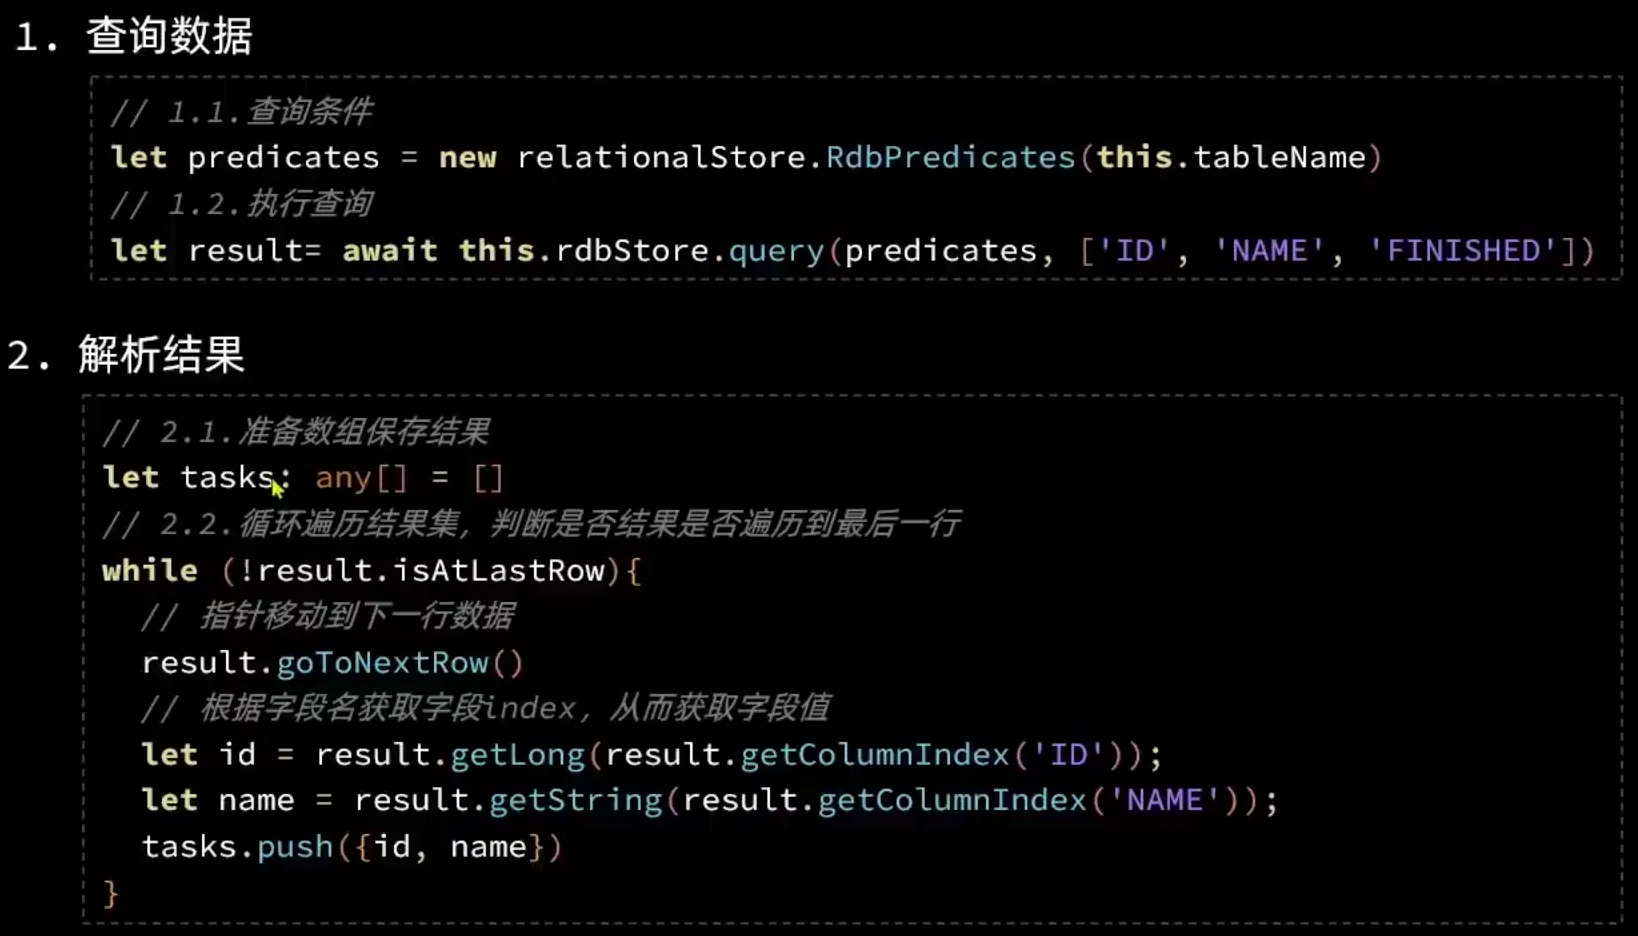Image resolution: width=1638 pixels, height=936 pixels.
Task: Click the '2. 解析结果' section heading
Action: point(127,355)
